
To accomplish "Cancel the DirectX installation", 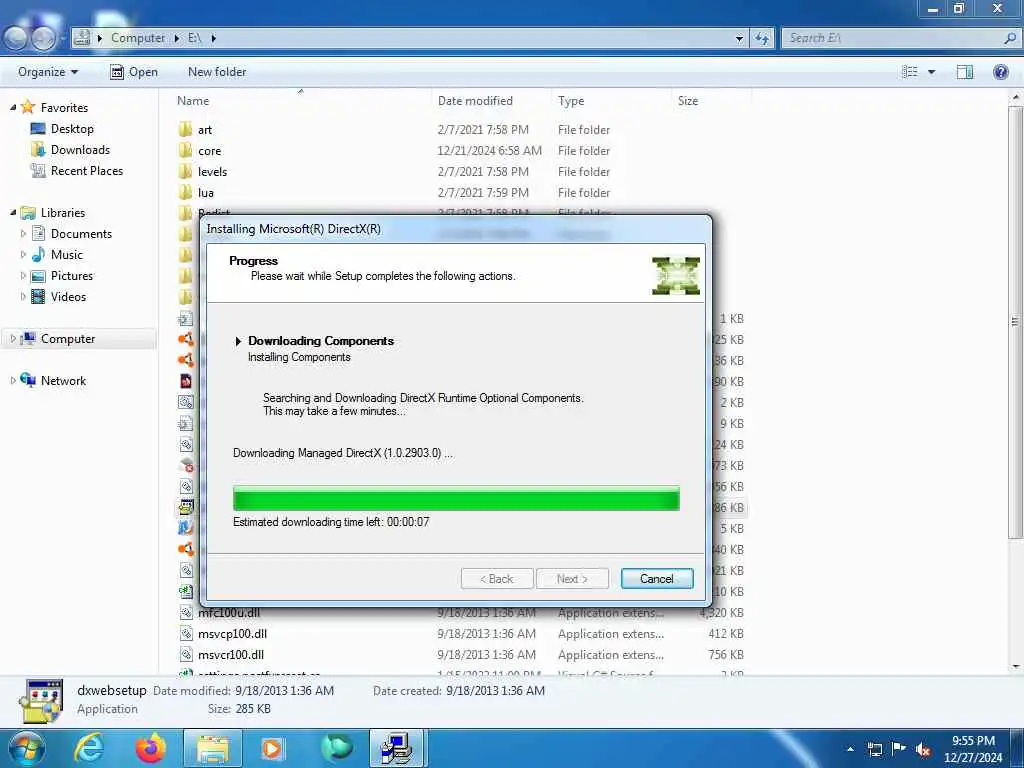I will click(656, 579).
